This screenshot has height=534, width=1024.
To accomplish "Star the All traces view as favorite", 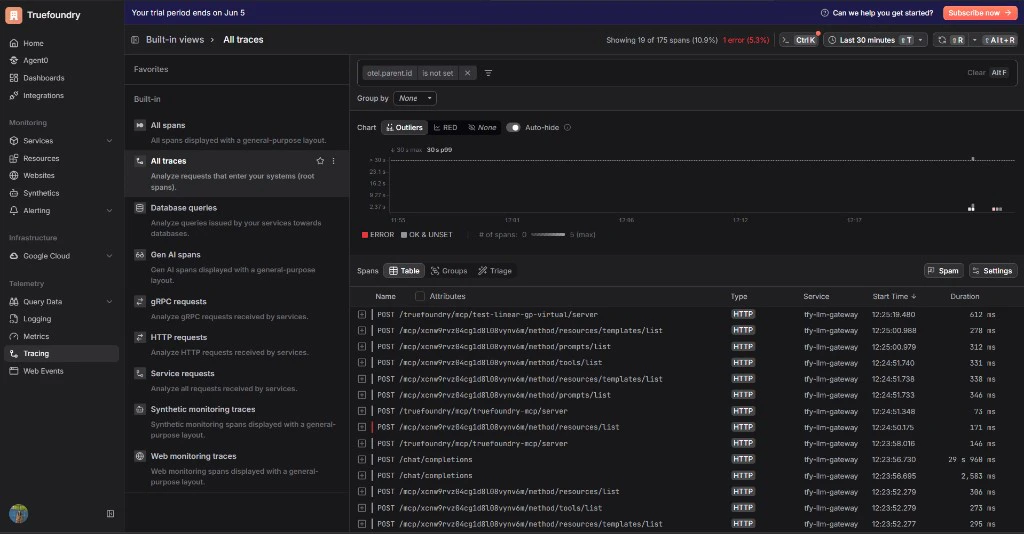I will coord(320,161).
